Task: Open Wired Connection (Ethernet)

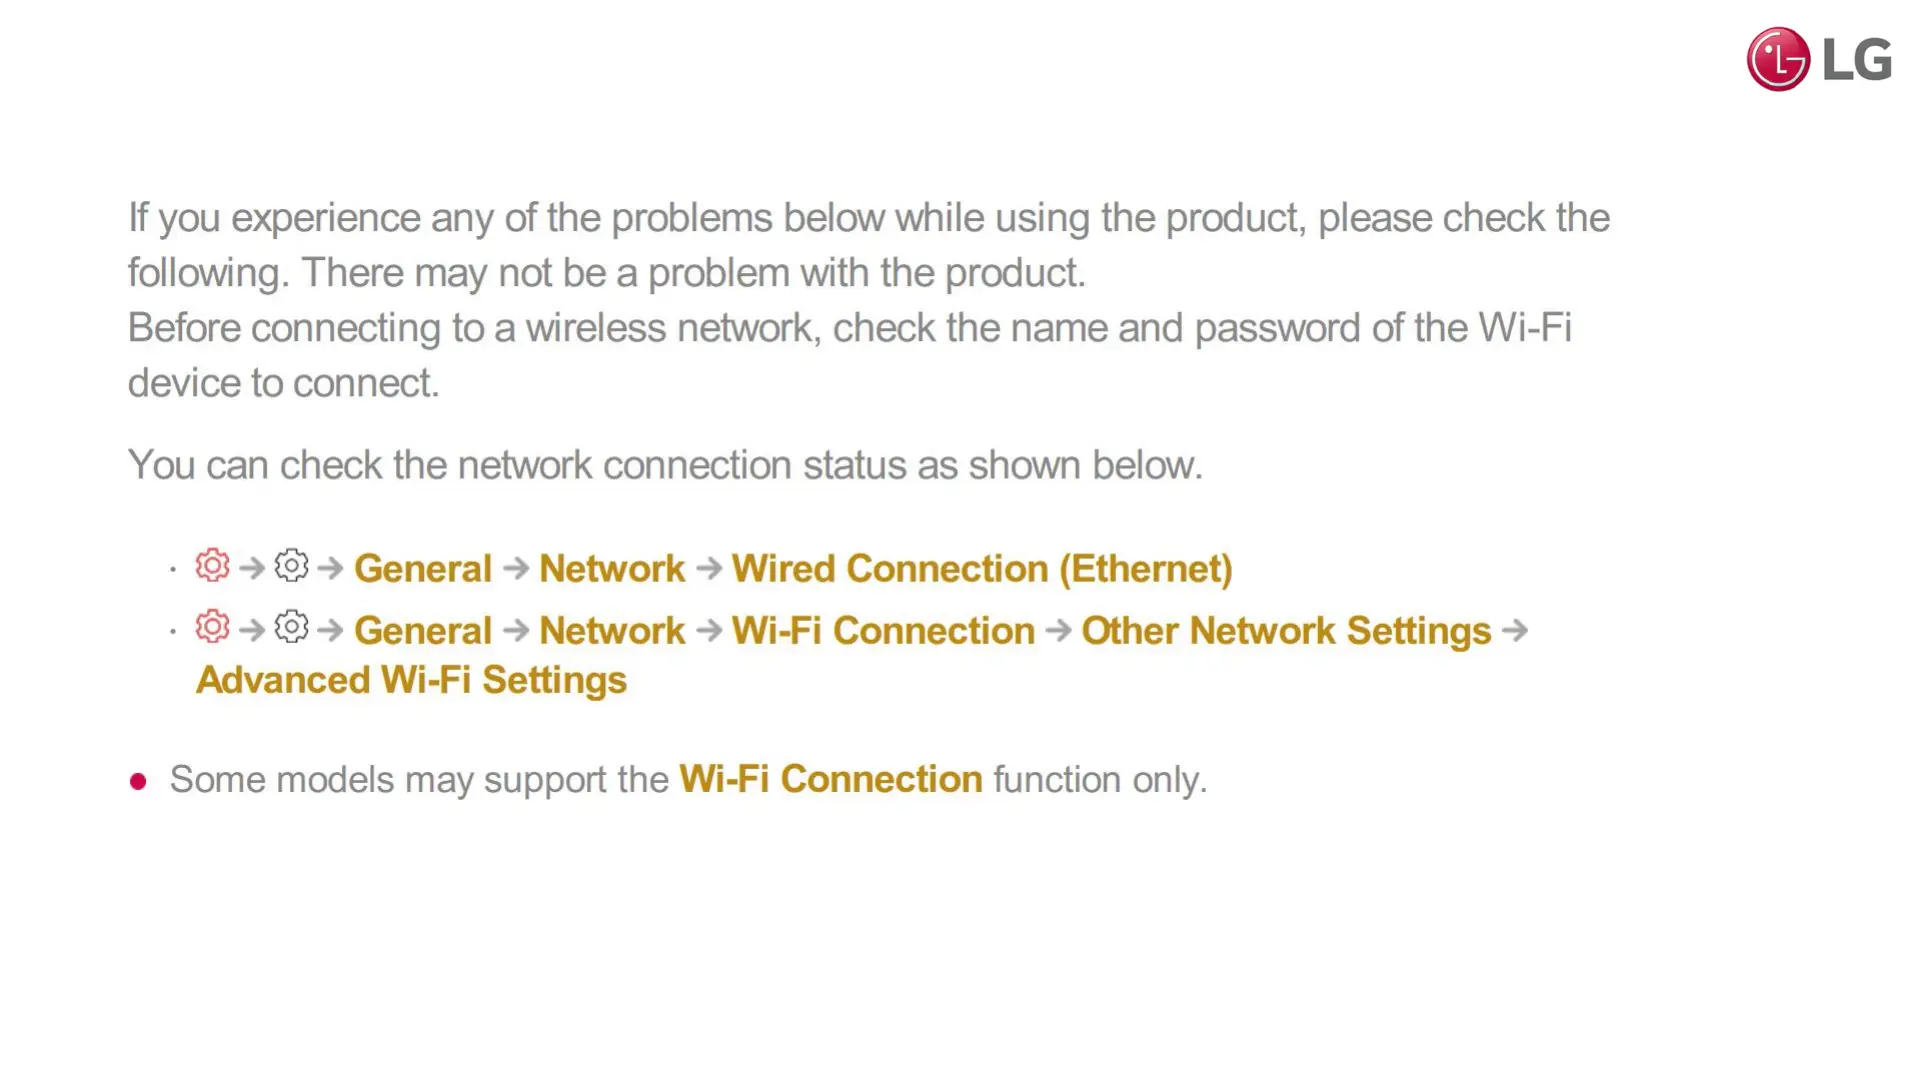Action: 982,568
